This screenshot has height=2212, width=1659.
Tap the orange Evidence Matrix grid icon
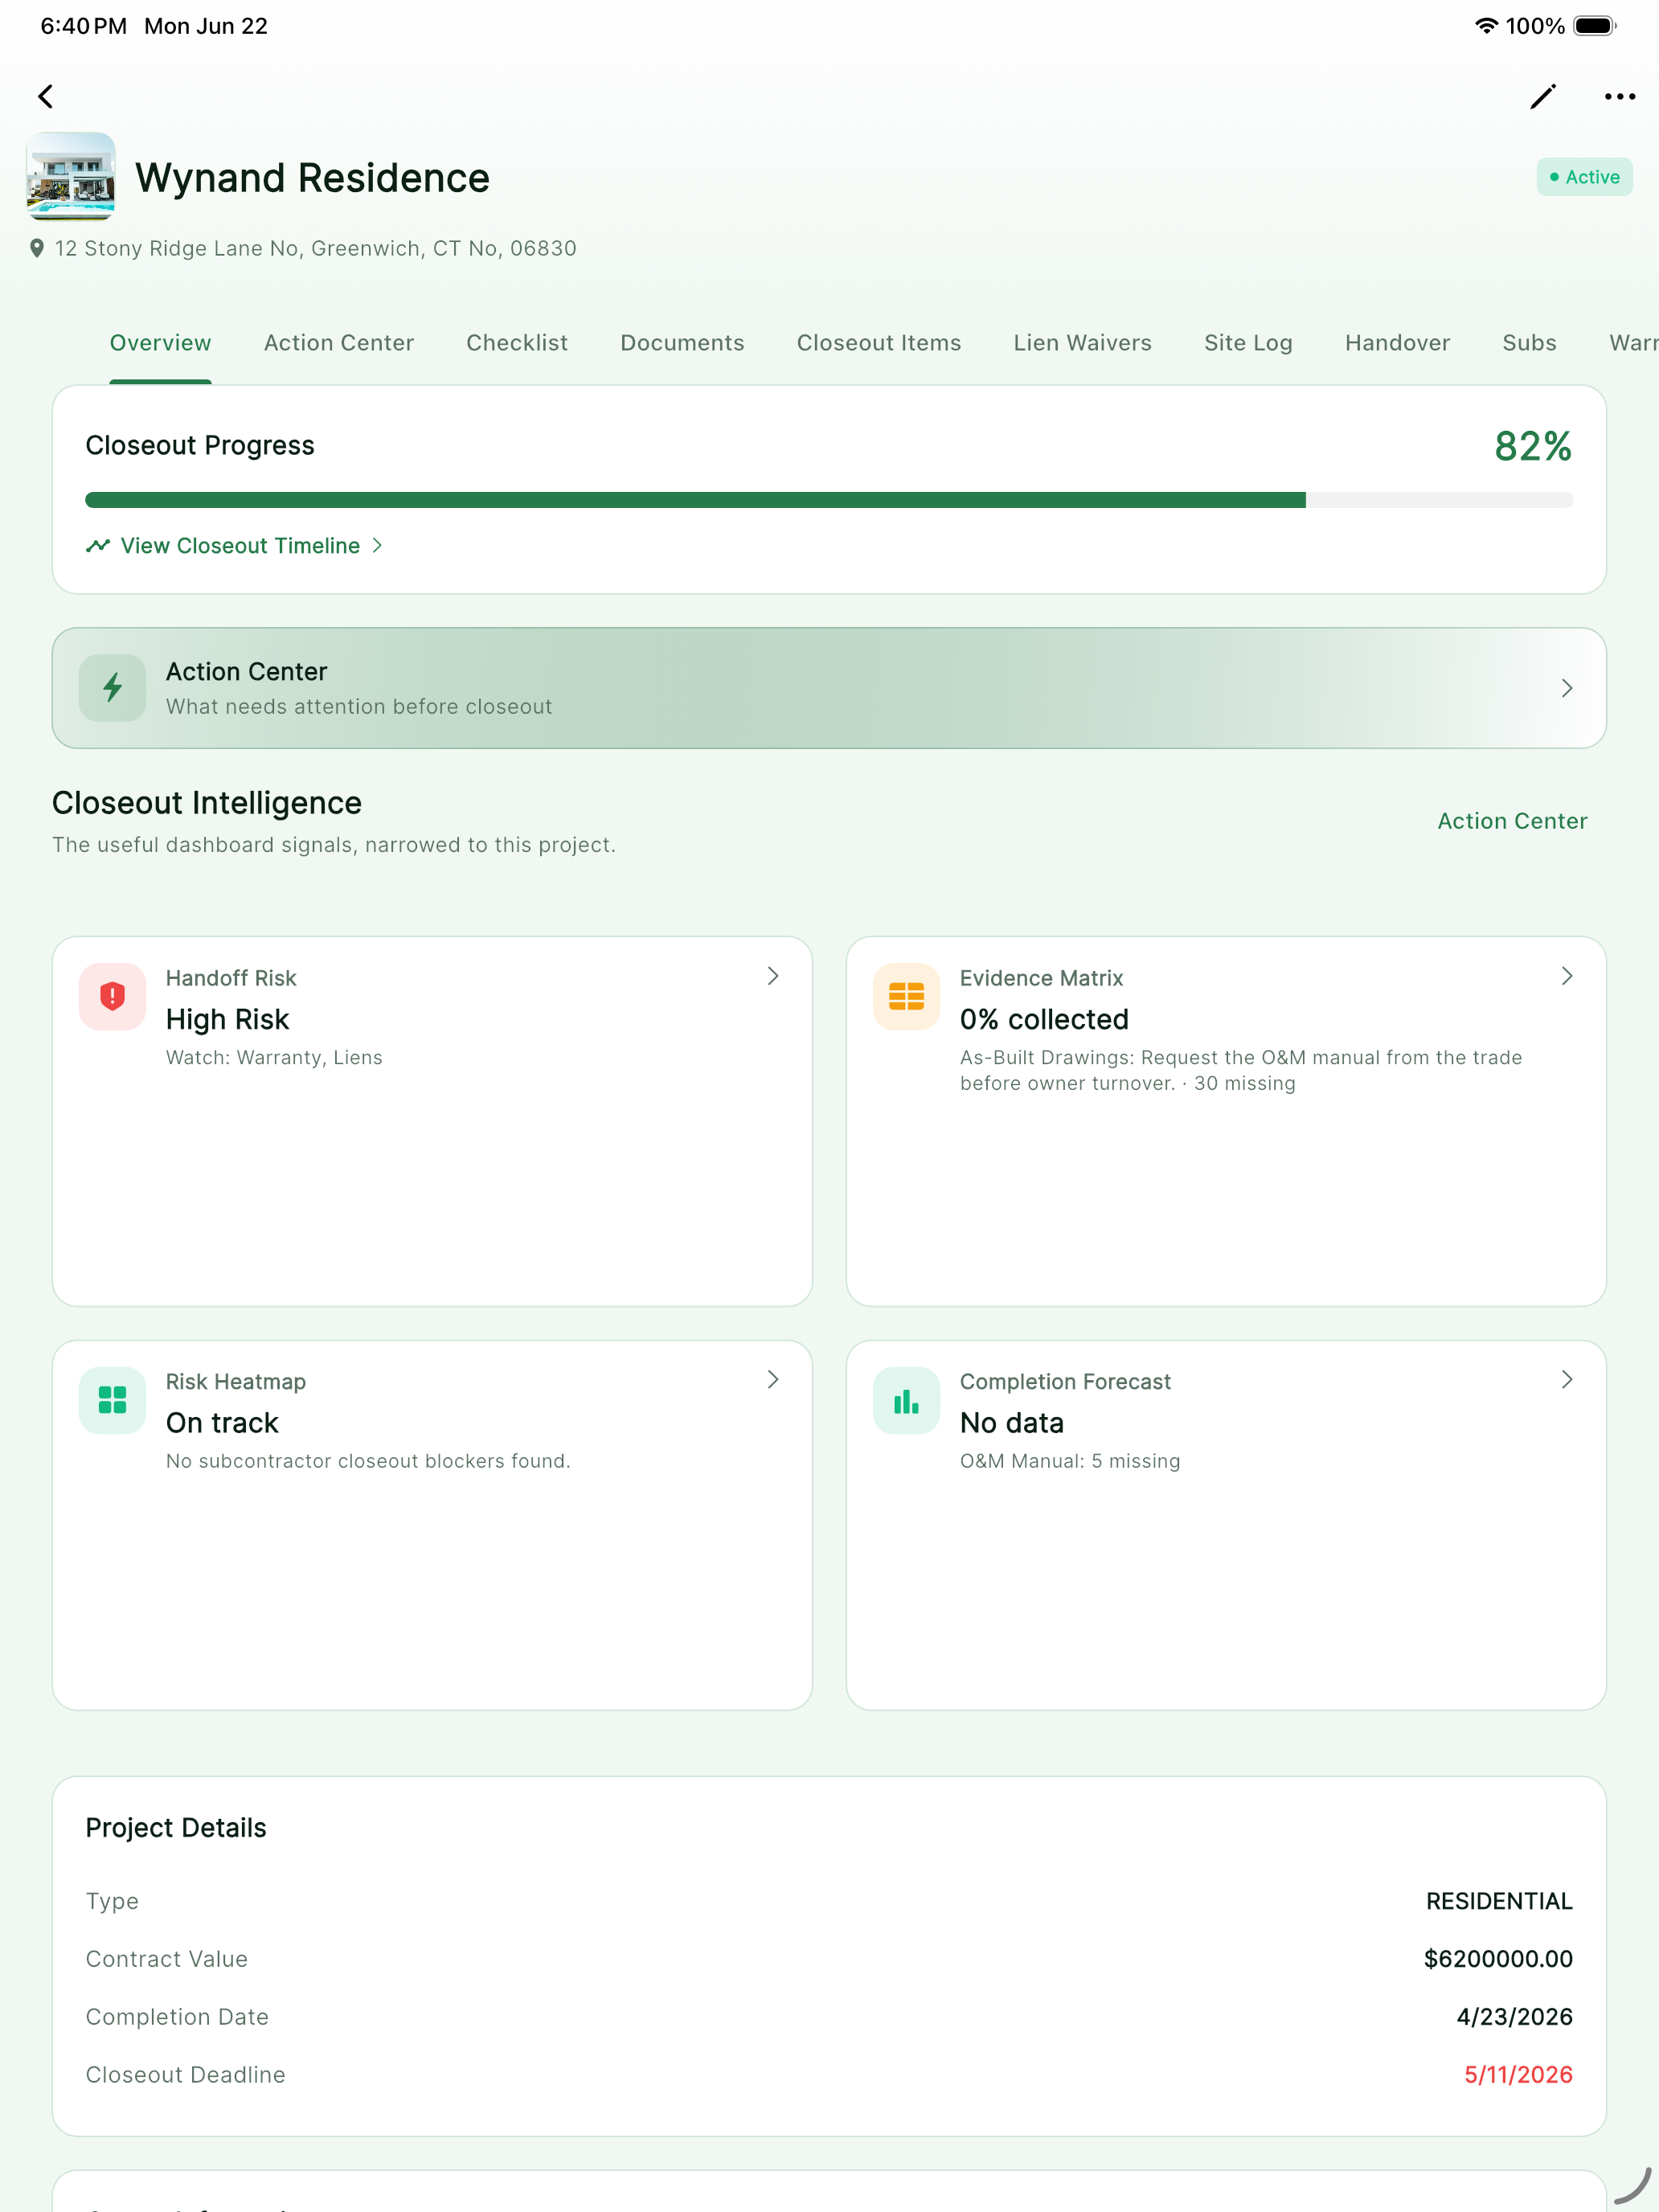pos(907,997)
